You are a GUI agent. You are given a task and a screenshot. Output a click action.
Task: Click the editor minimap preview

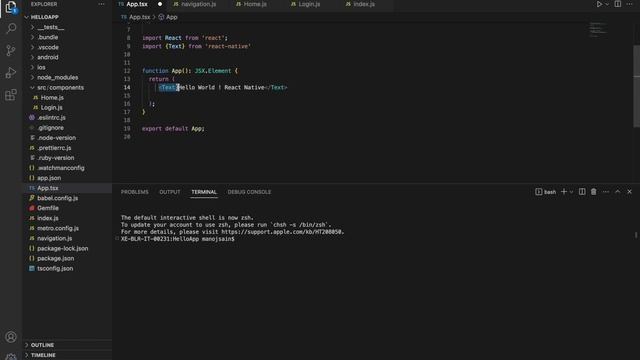(598, 30)
